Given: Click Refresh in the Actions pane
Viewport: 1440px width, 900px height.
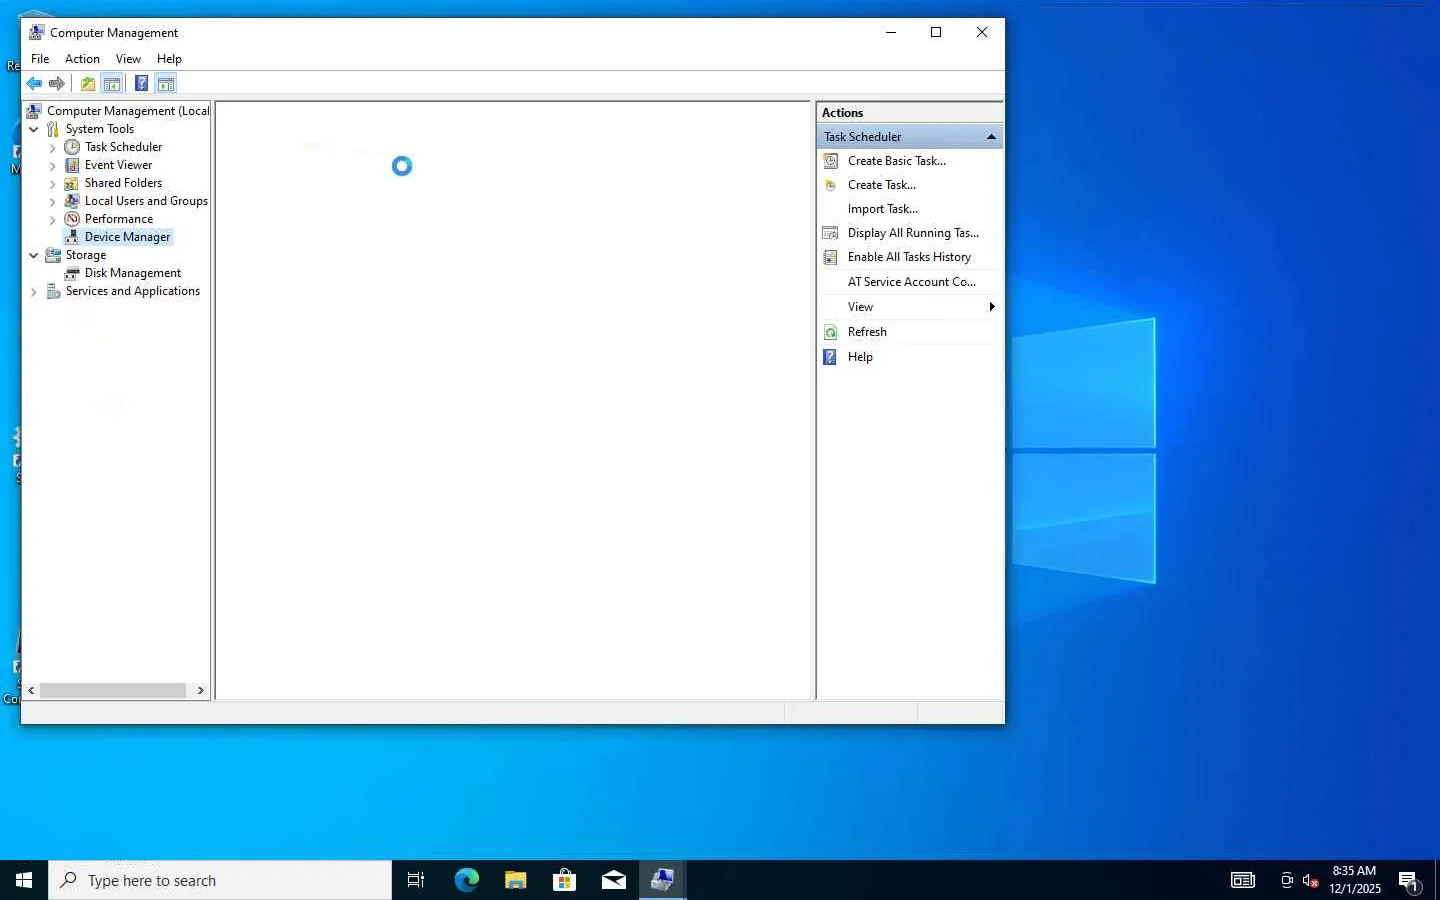Looking at the screenshot, I should pyautogui.click(x=867, y=332).
